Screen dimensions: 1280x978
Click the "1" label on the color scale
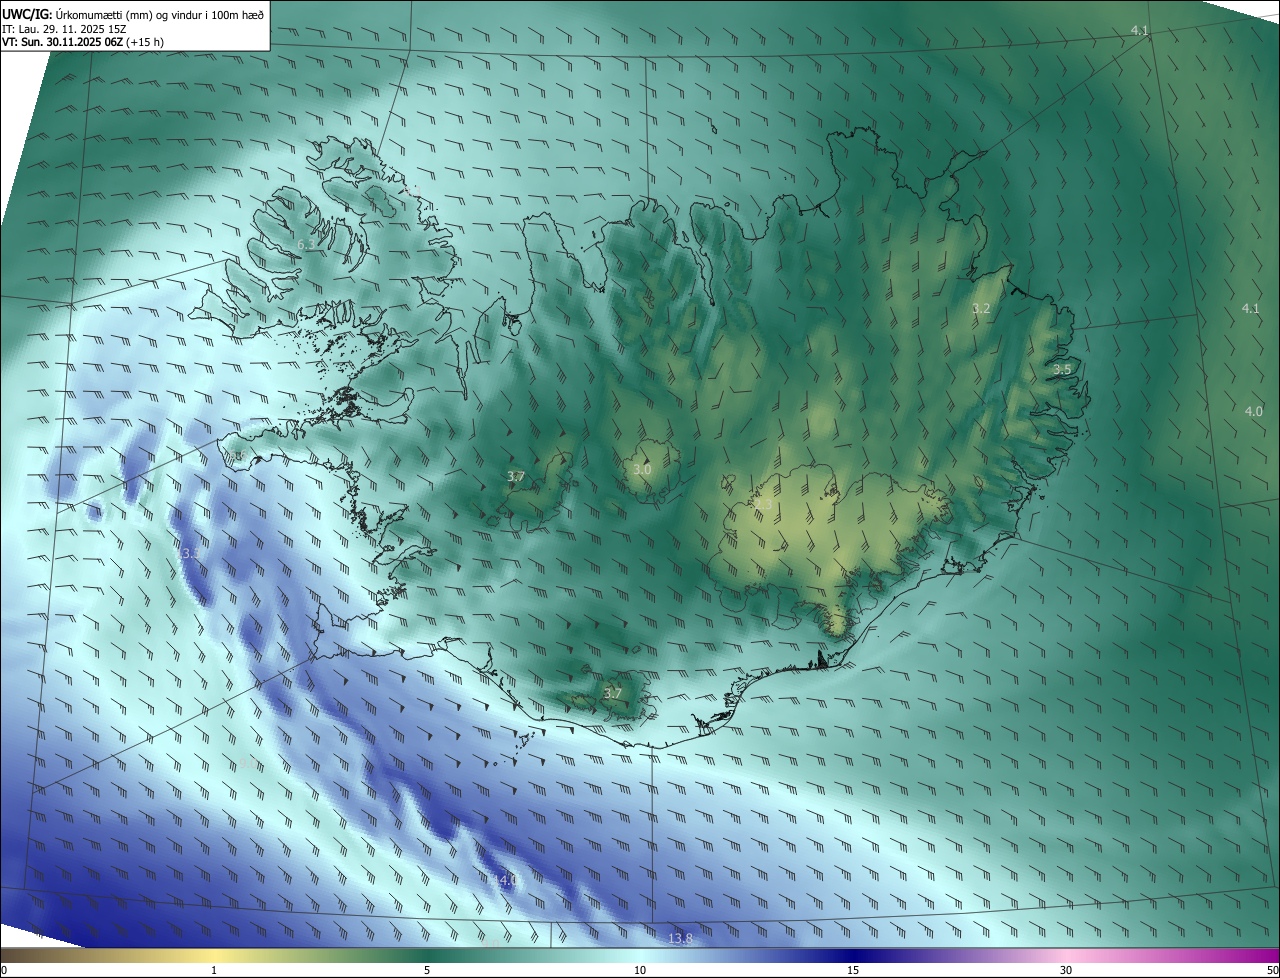(x=214, y=970)
